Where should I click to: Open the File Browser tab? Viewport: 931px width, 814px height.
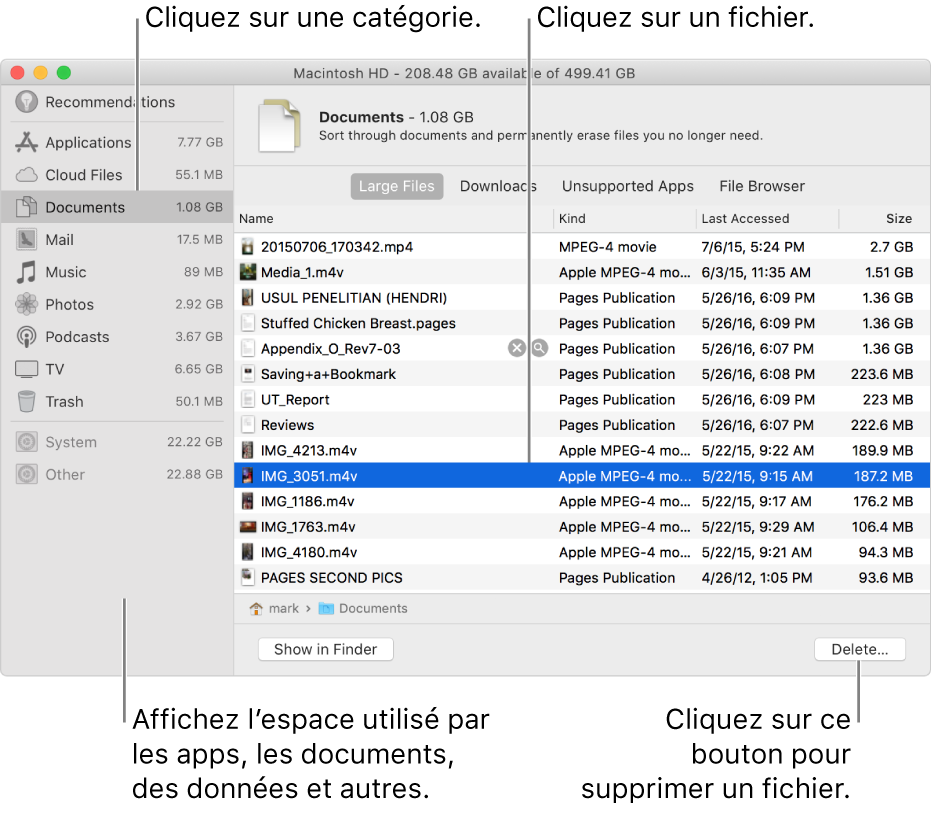click(762, 186)
